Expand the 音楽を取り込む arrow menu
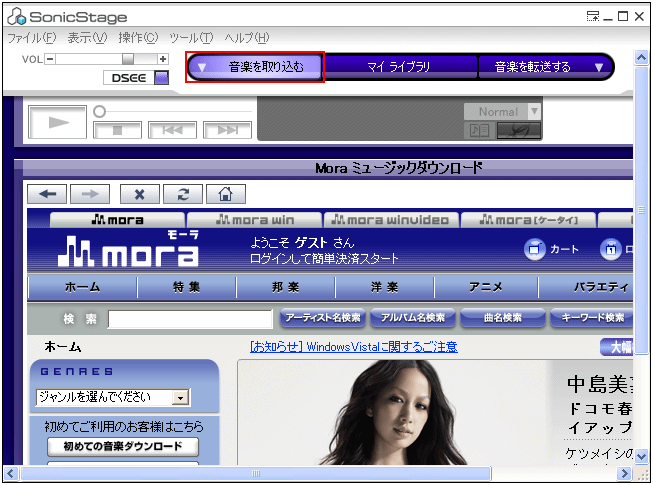Screen dimensions: 653x485 coord(202,67)
